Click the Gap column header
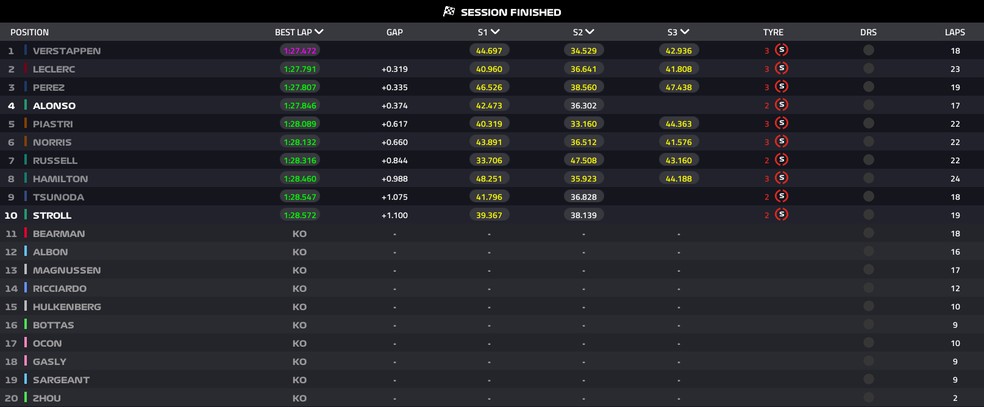The height and width of the screenshot is (407, 984). point(395,32)
